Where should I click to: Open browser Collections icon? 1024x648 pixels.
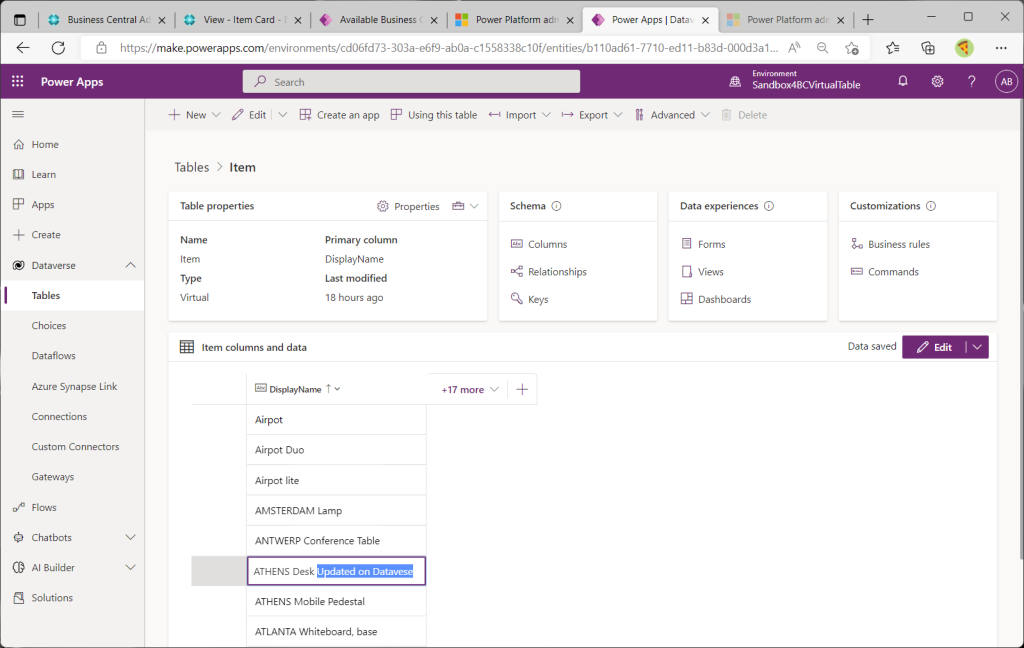pyautogui.click(x=928, y=48)
